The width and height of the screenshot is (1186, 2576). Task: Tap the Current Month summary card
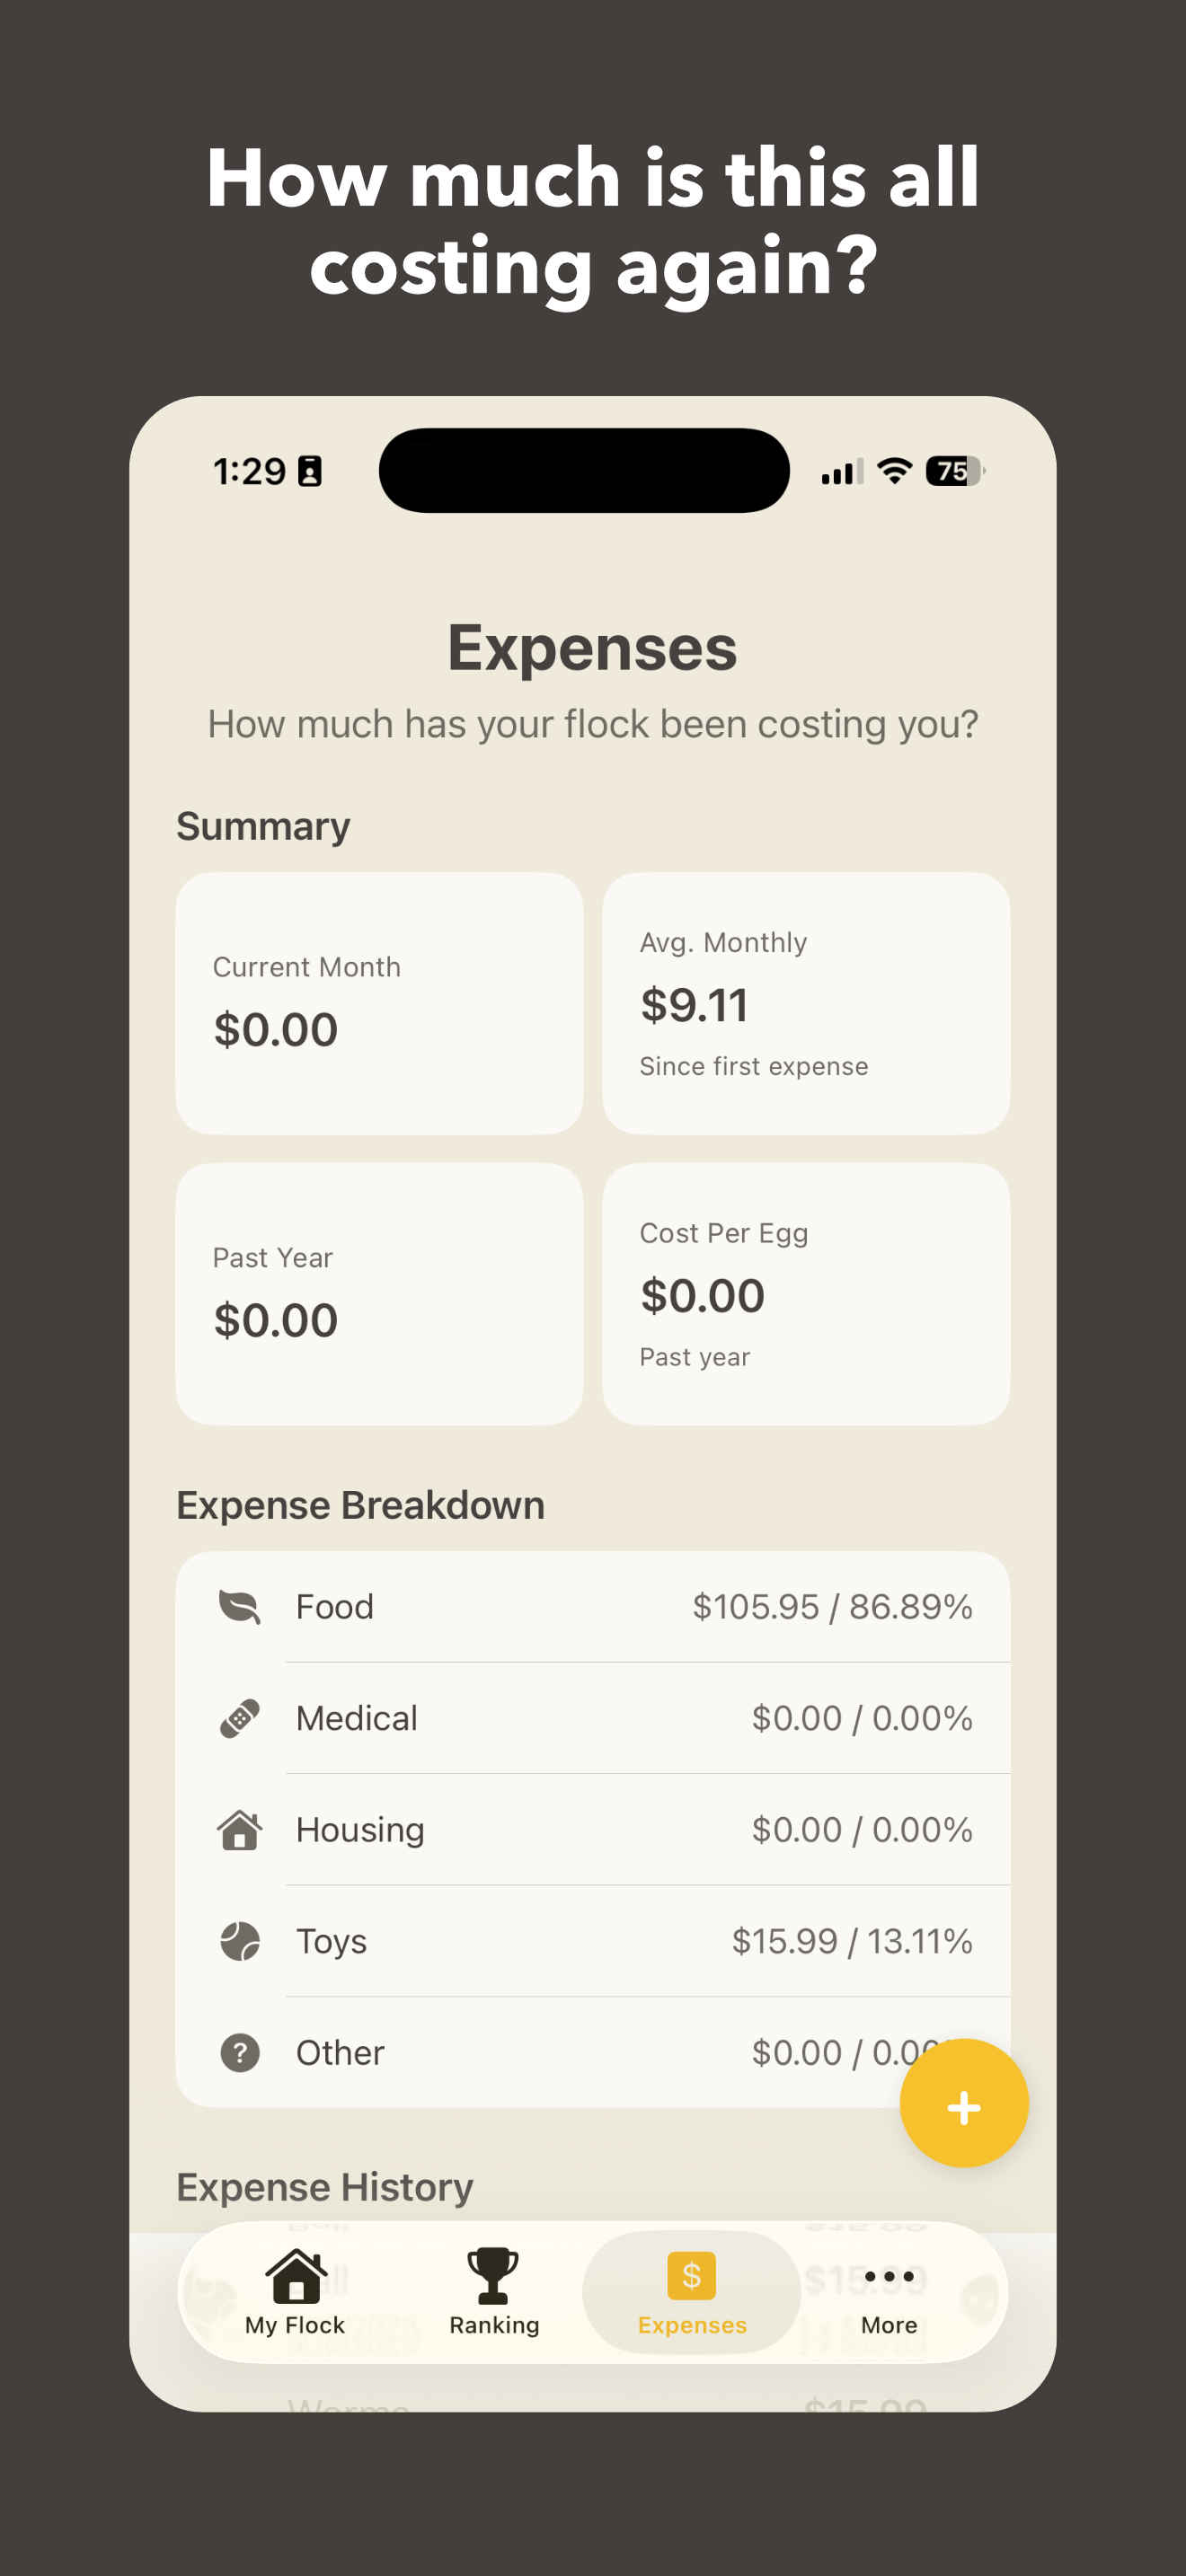[379, 1003]
